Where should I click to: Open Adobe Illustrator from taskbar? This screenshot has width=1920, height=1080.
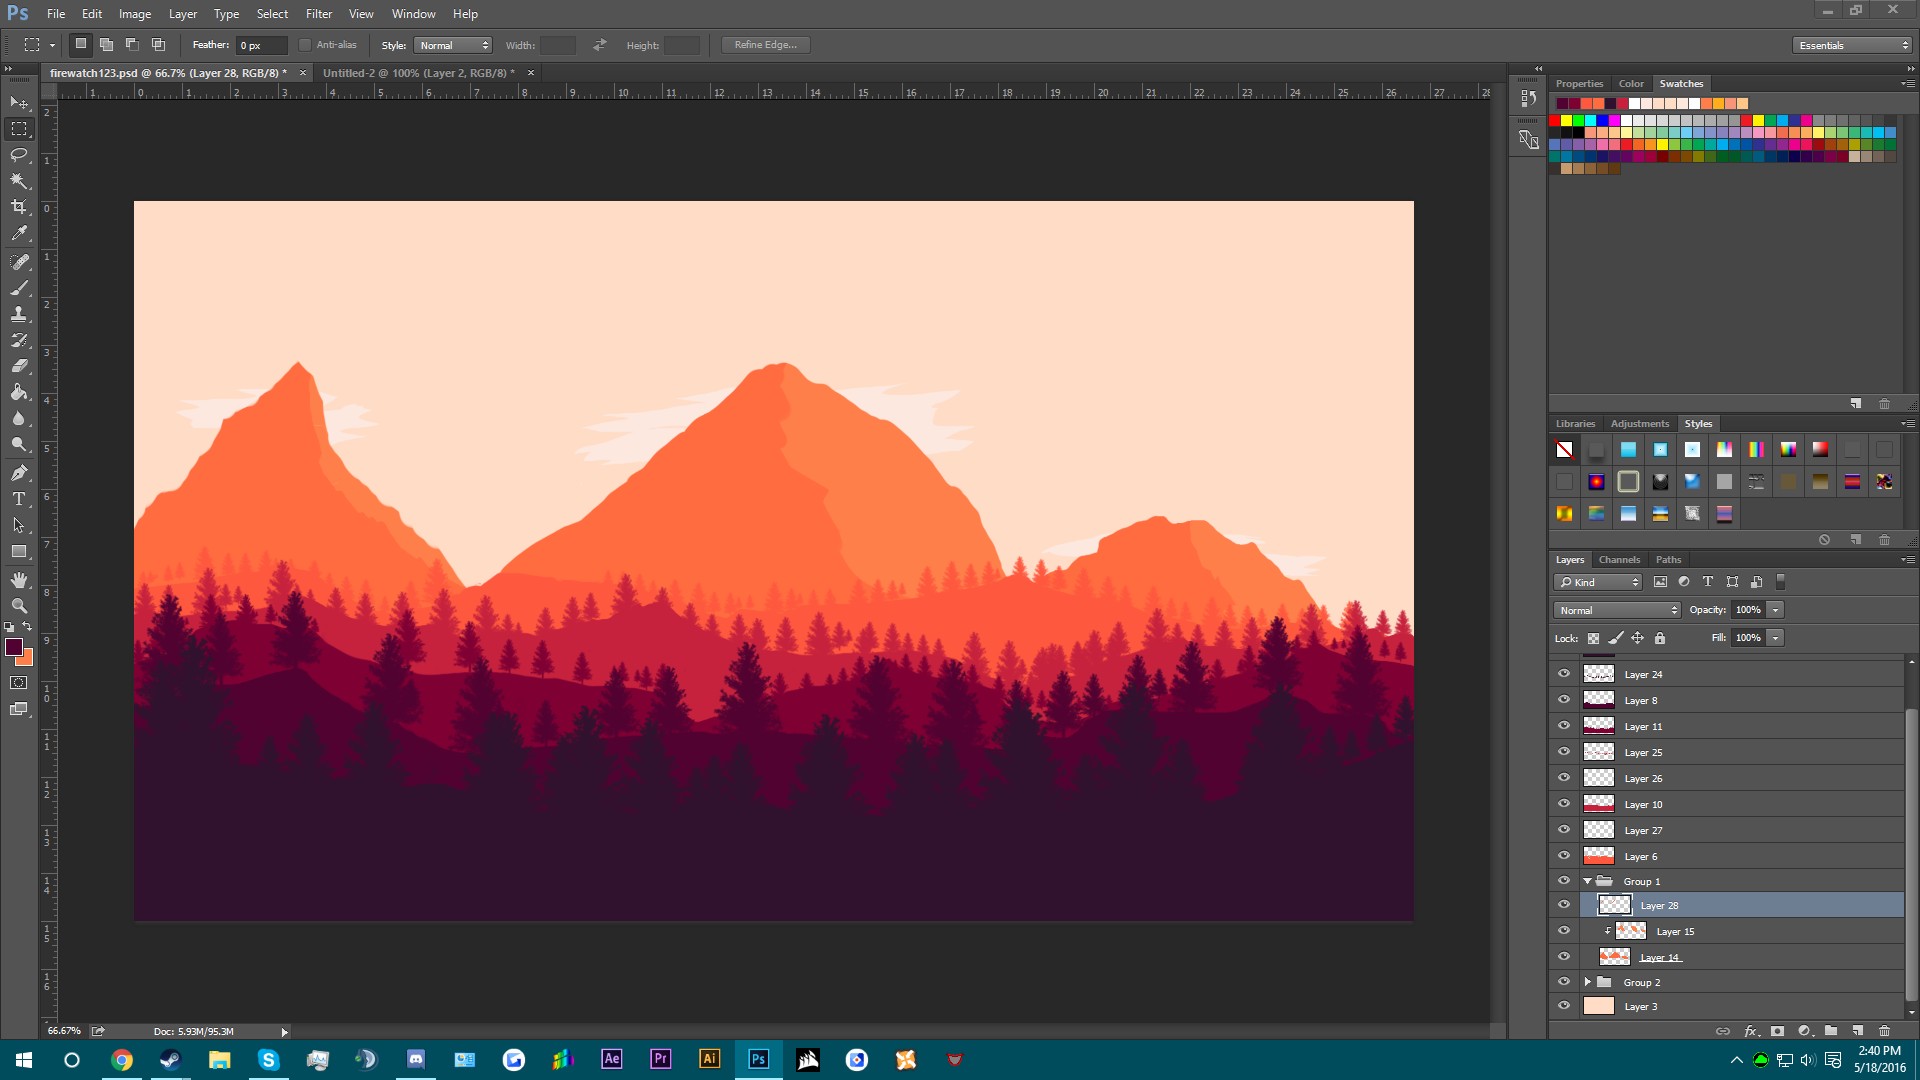coord(709,1059)
